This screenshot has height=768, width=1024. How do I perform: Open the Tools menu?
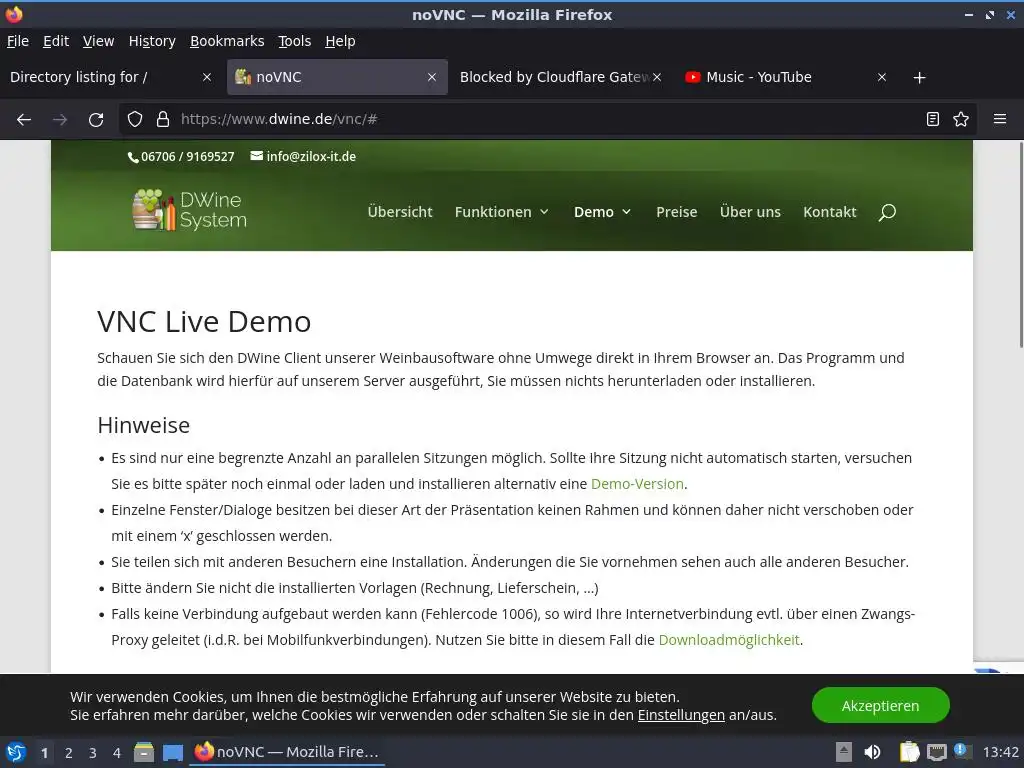[295, 41]
